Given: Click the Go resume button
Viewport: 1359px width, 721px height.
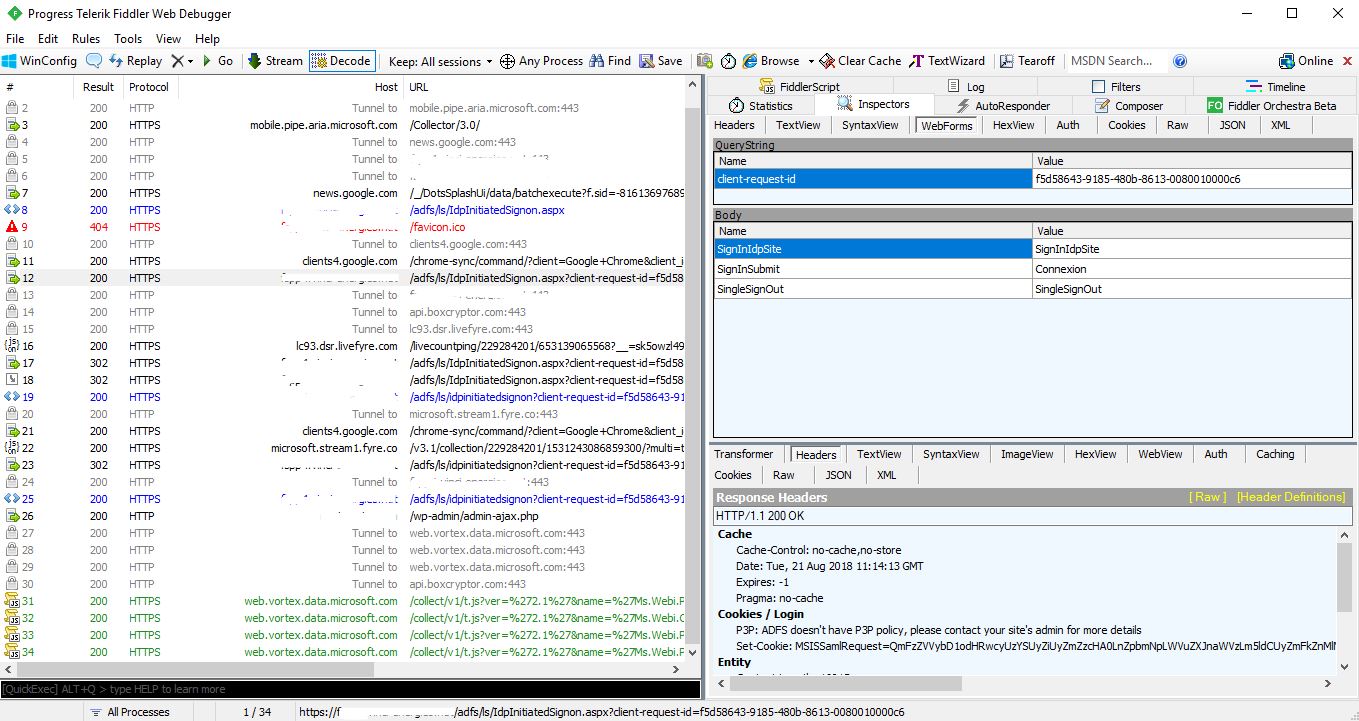Looking at the screenshot, I should [x=217, y=61].
